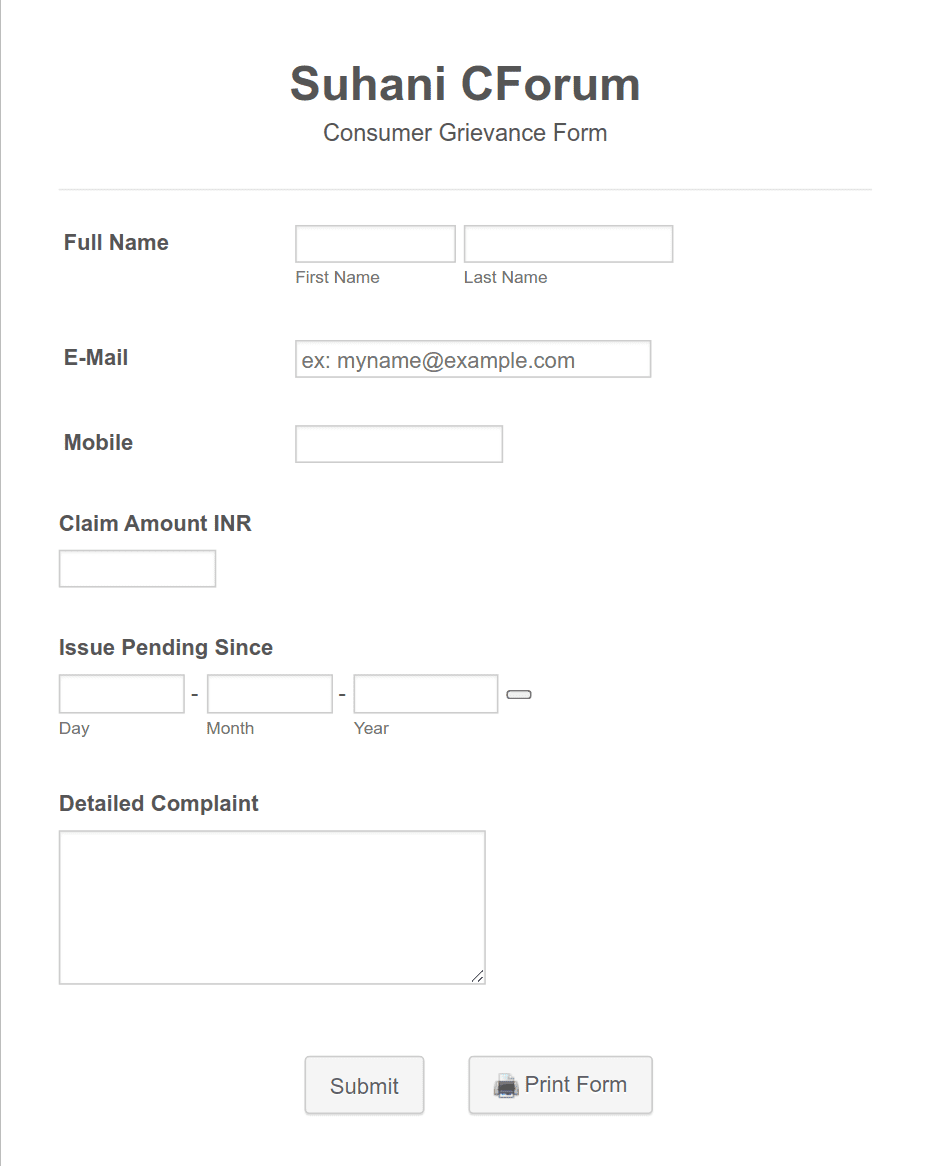The image size is (930, 1166).
Task: Click the E-Mail field label
Action: tap(96, 358)
